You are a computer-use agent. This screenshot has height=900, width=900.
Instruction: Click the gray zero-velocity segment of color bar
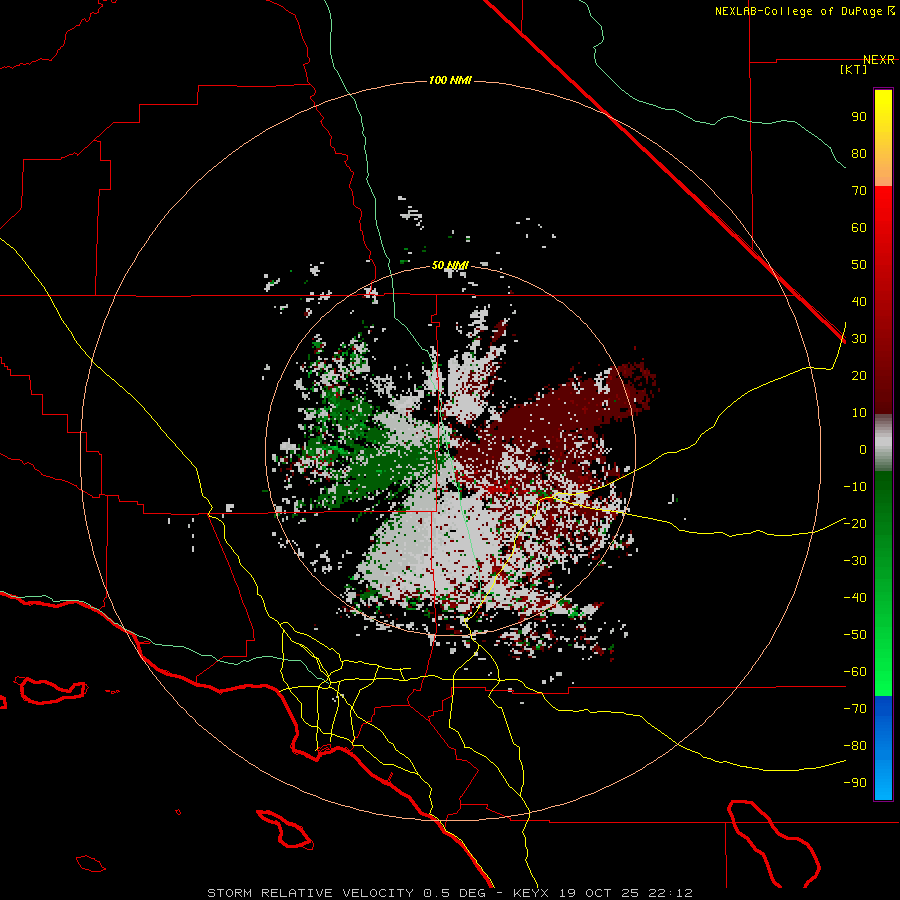pyautogui.click(x=883, y=443)
